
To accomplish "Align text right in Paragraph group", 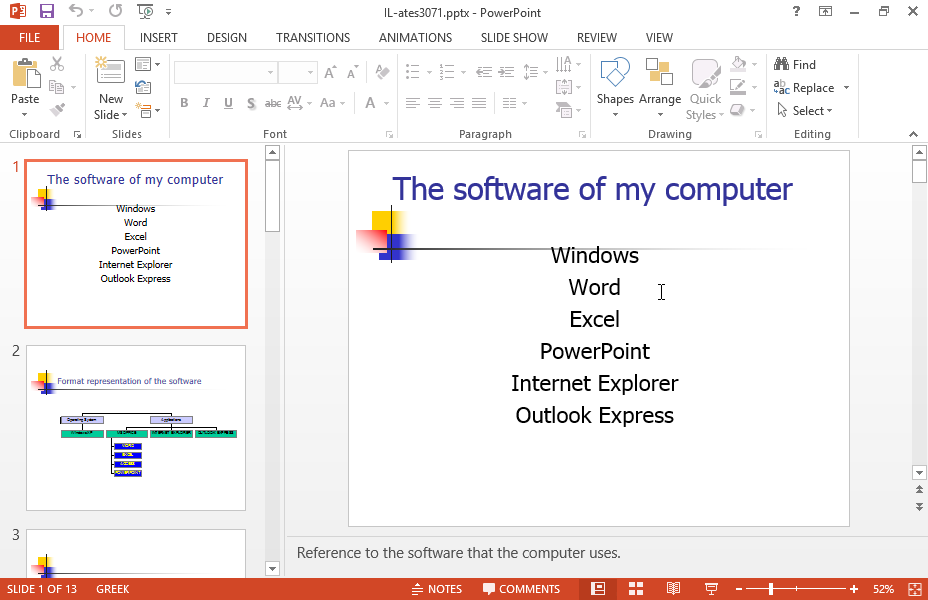I will click(x=457, y=103).
